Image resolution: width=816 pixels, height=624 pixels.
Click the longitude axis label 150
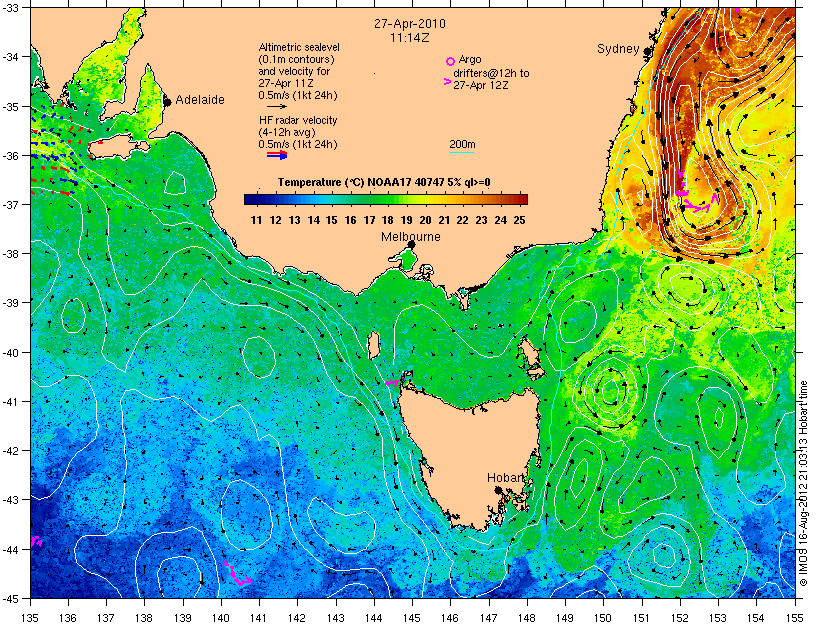tap(604, 618)
